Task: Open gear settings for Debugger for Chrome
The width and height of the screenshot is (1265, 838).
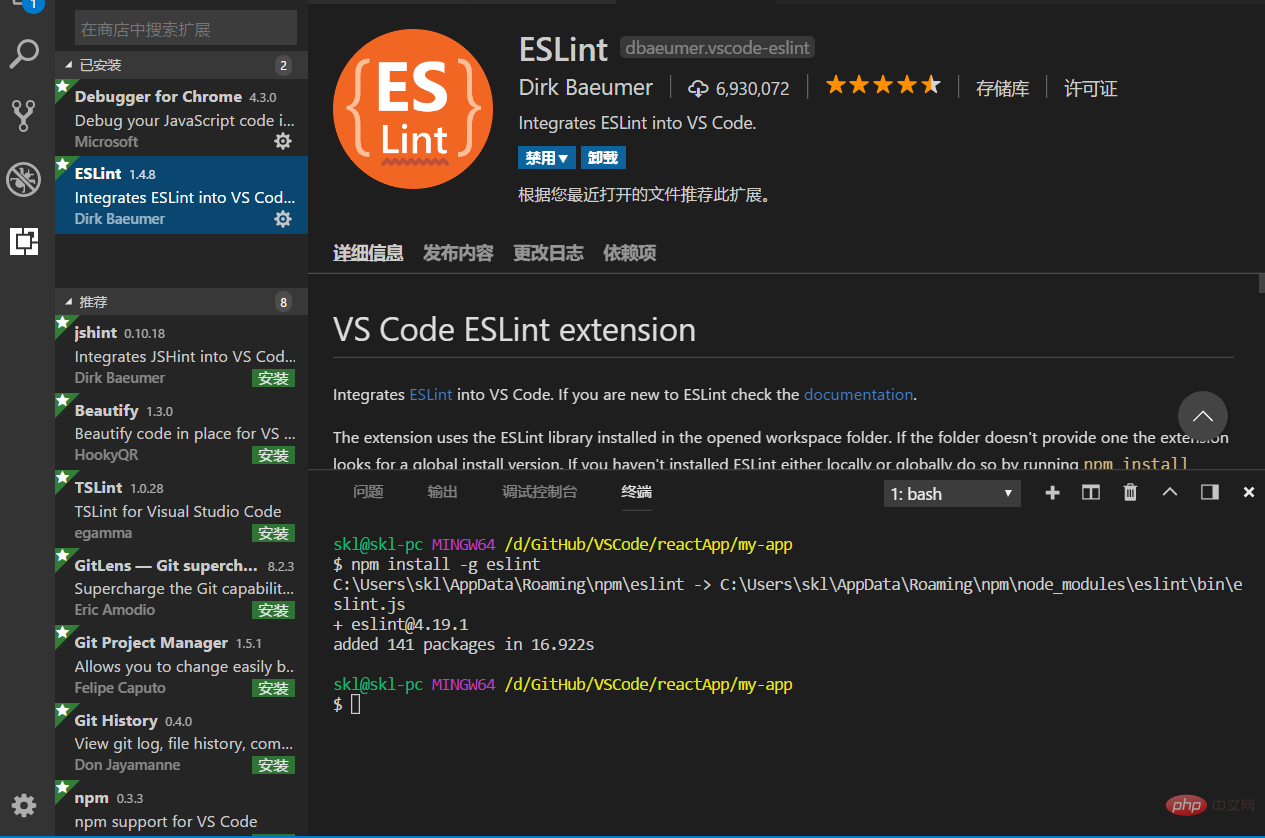Action: pos(283,141)
